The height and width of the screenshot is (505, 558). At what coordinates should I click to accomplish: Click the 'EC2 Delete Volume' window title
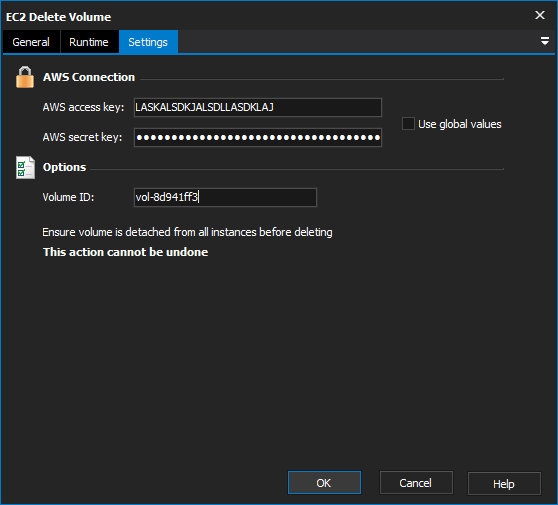click(58, 17)
